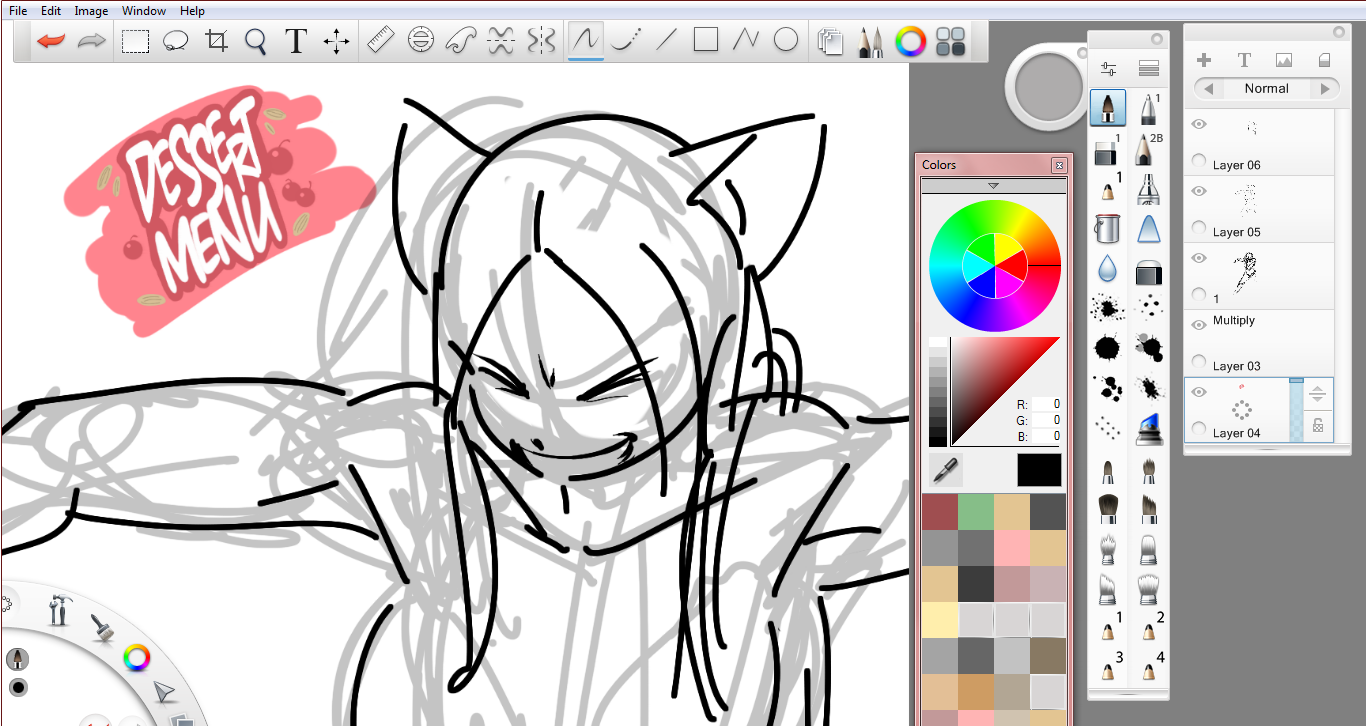Add a new layer with the plus button
1366x726 pixels.
pyautogui.click(x=1204, y=60)
